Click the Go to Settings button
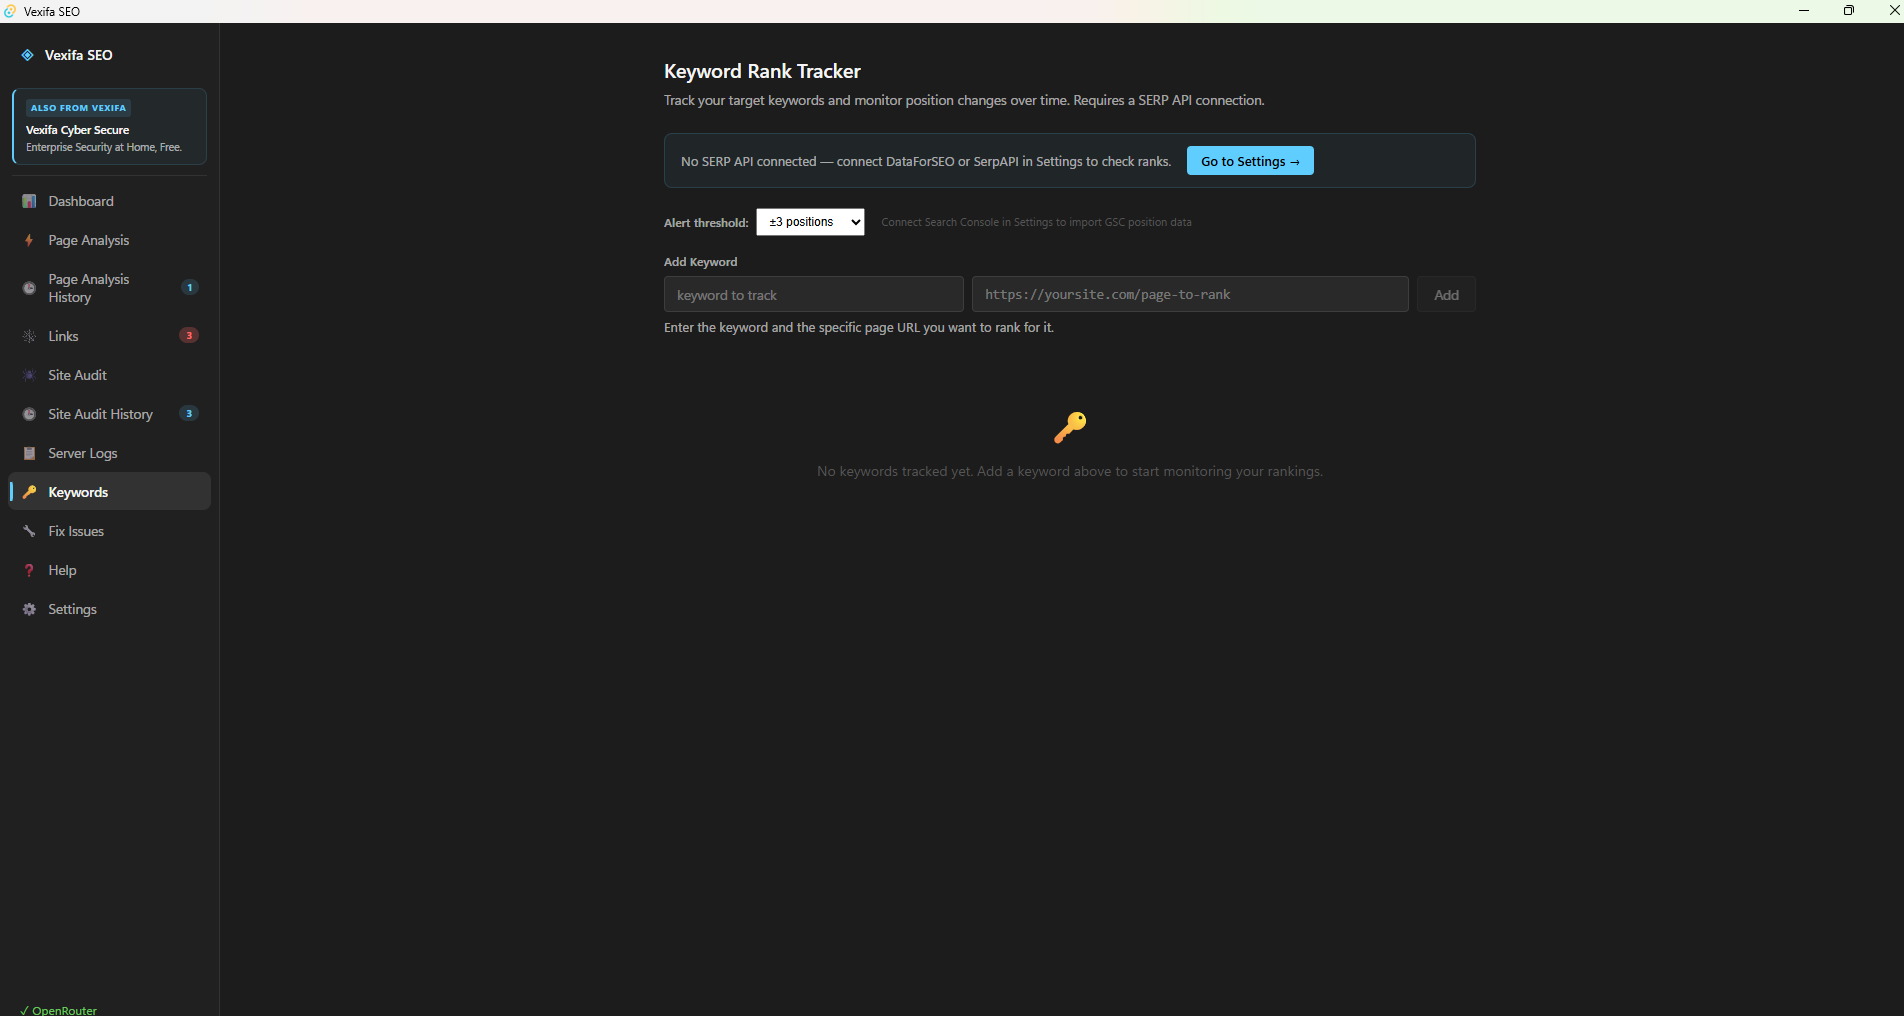Image resolution: width=1904 pixels, height=1016 pixels. click(1250, 161)
